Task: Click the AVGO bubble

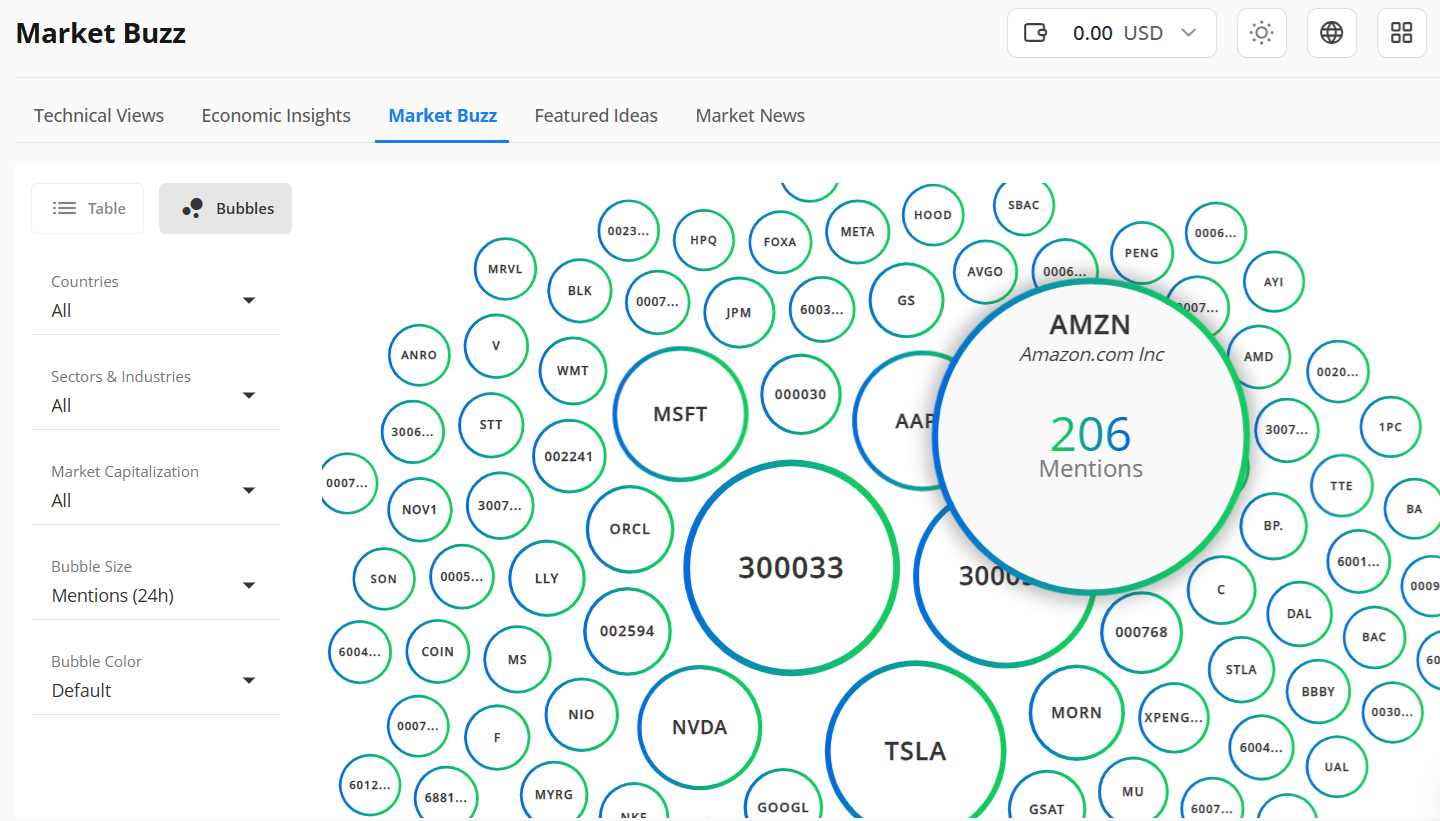Action: tap(985, 271)
